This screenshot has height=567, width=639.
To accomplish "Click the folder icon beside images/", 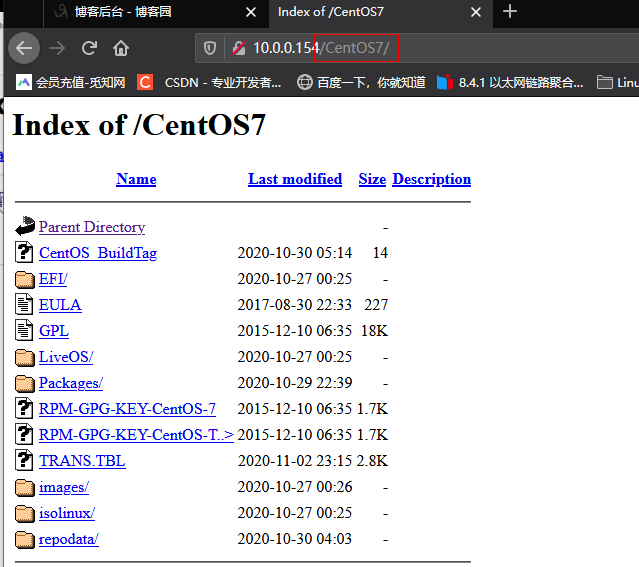I will pyautogui.click(x=25, y=488).
